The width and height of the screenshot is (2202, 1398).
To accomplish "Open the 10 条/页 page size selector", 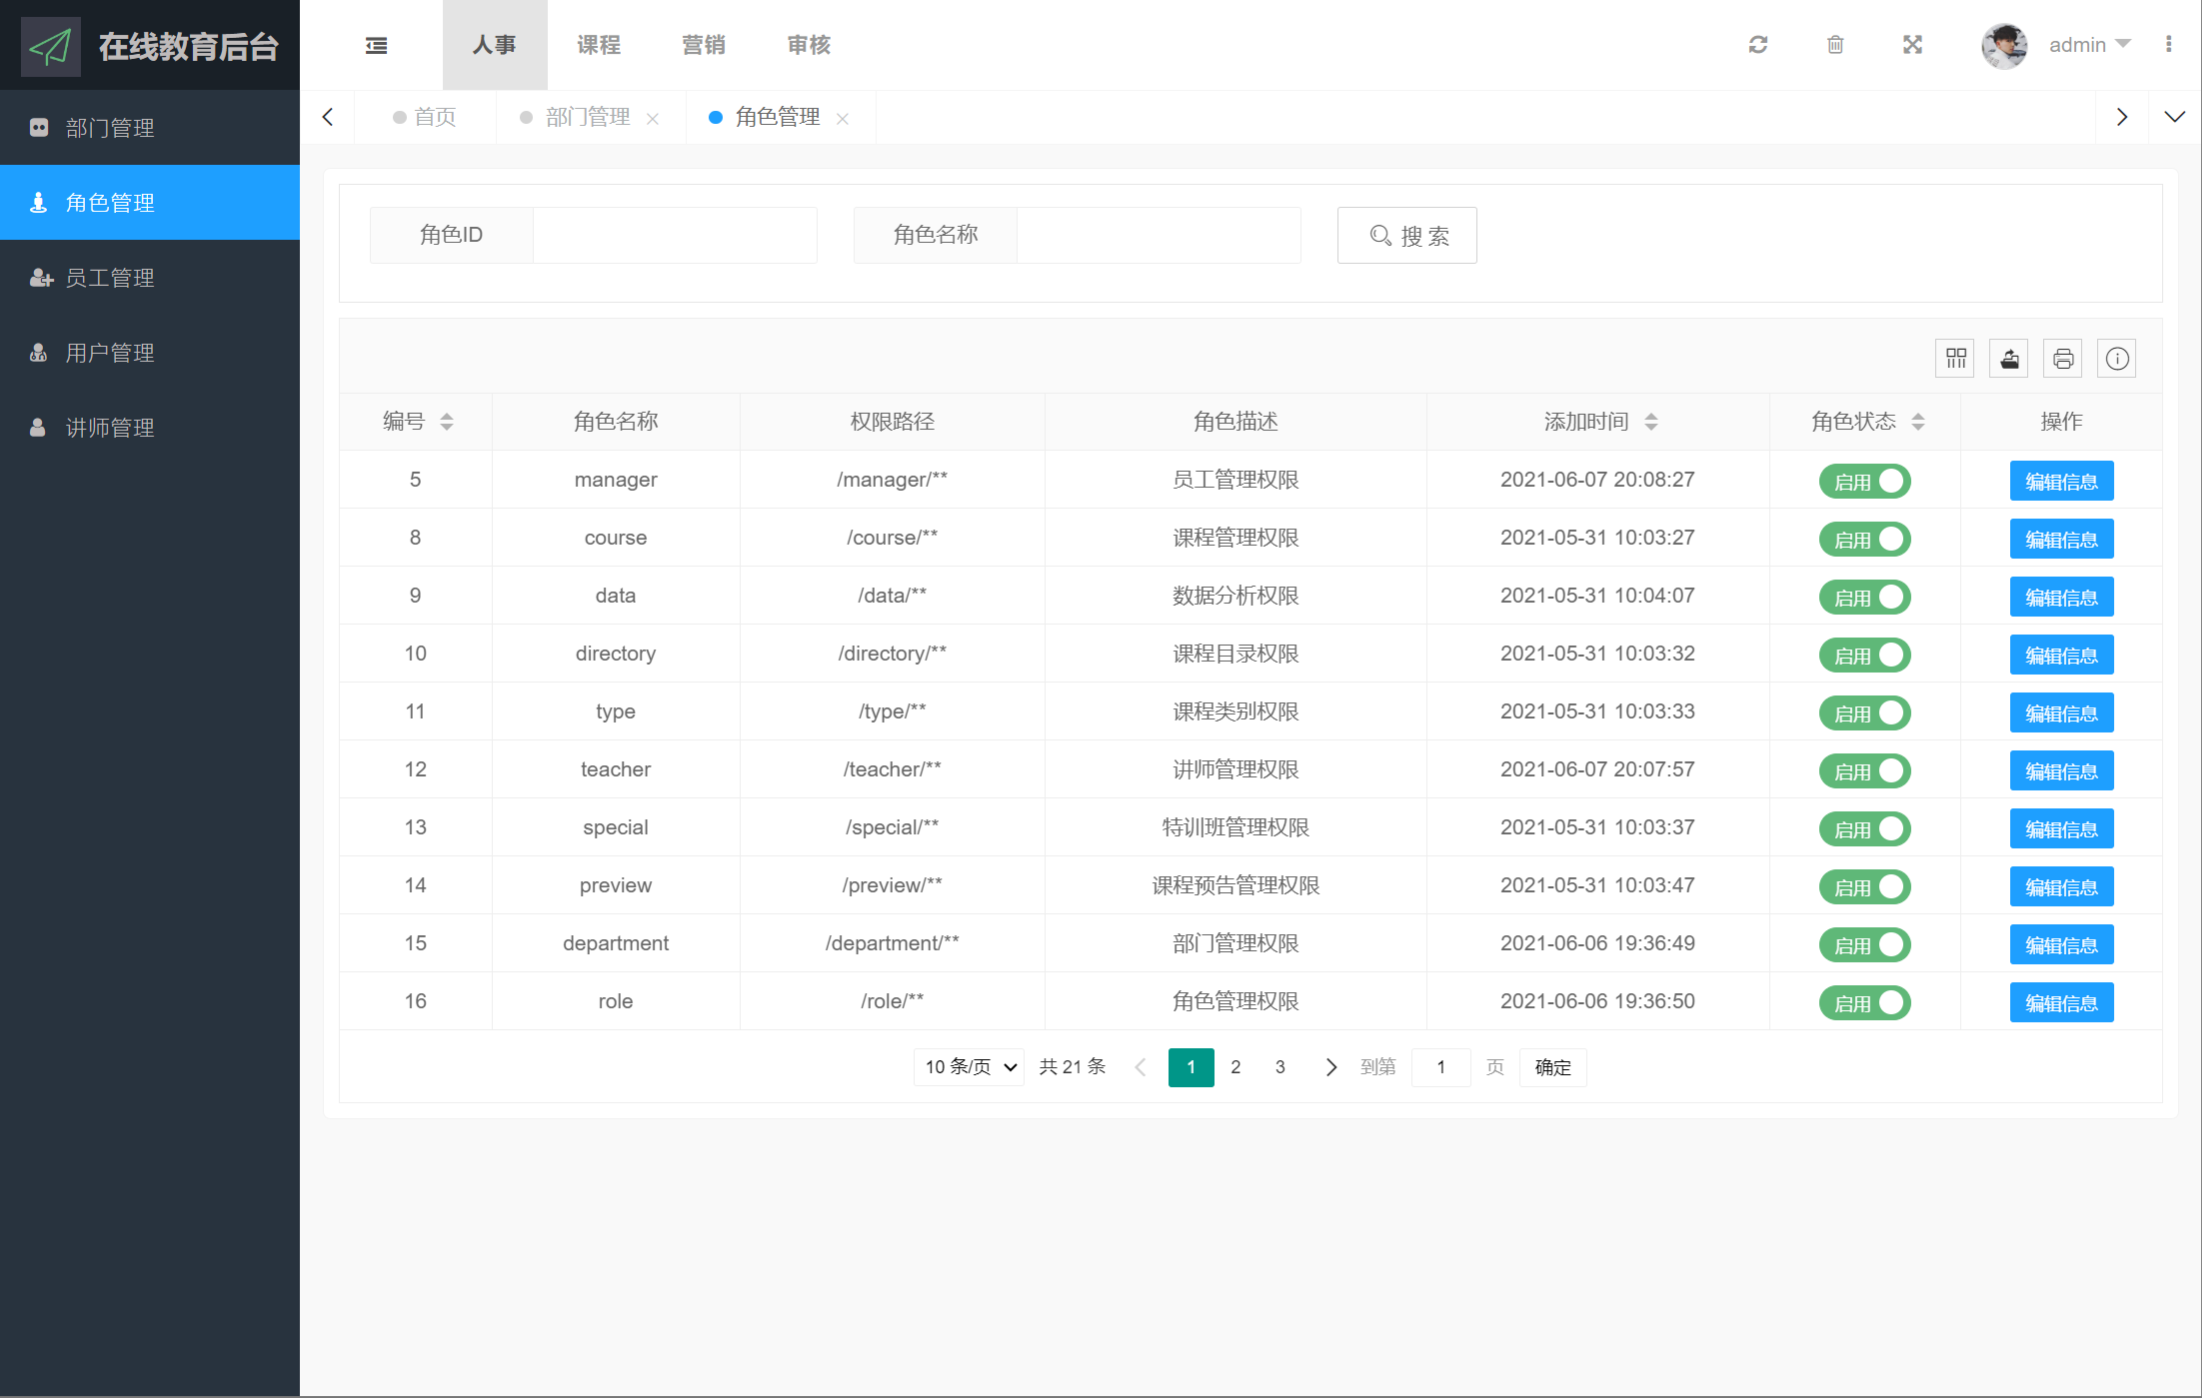I will click(969, 1067).
